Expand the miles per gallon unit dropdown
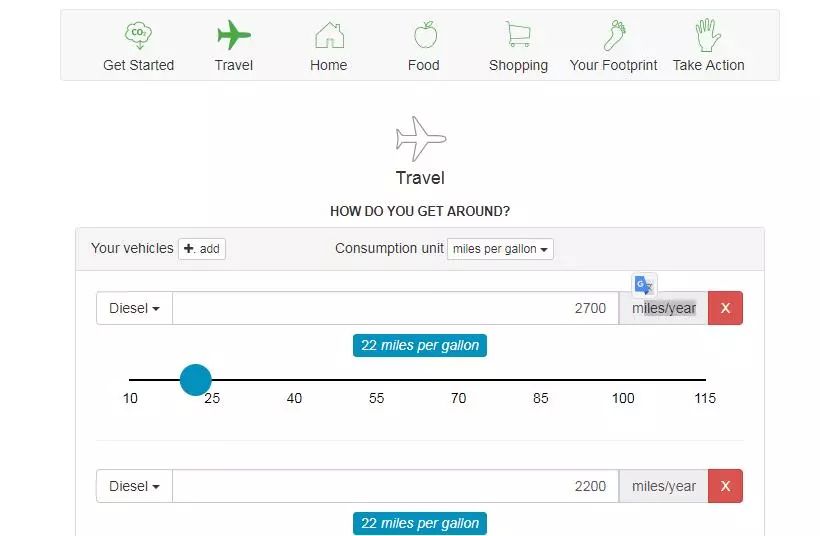 [x=500, y=249]
